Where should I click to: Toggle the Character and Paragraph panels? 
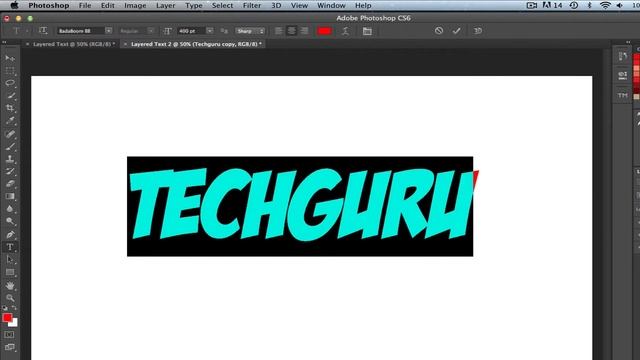point(367,31)
